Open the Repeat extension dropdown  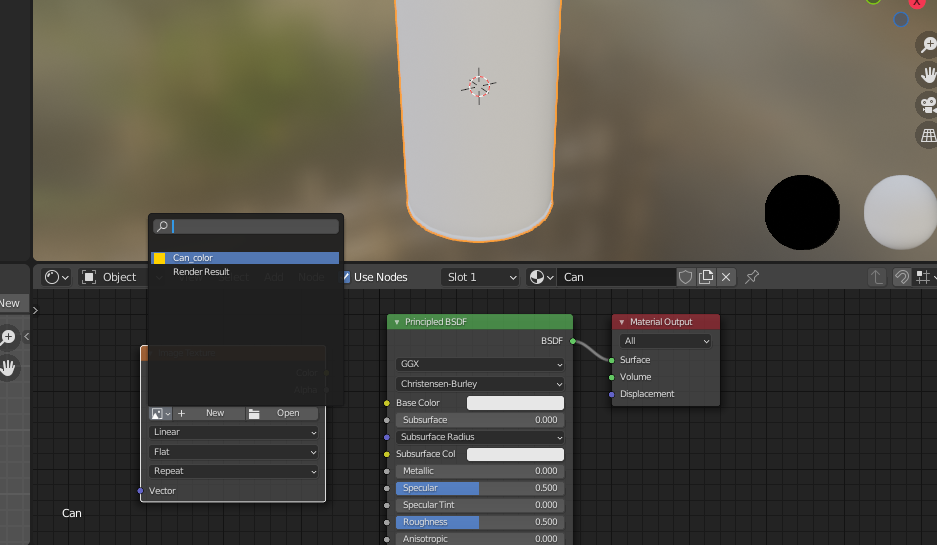point(233,471)
